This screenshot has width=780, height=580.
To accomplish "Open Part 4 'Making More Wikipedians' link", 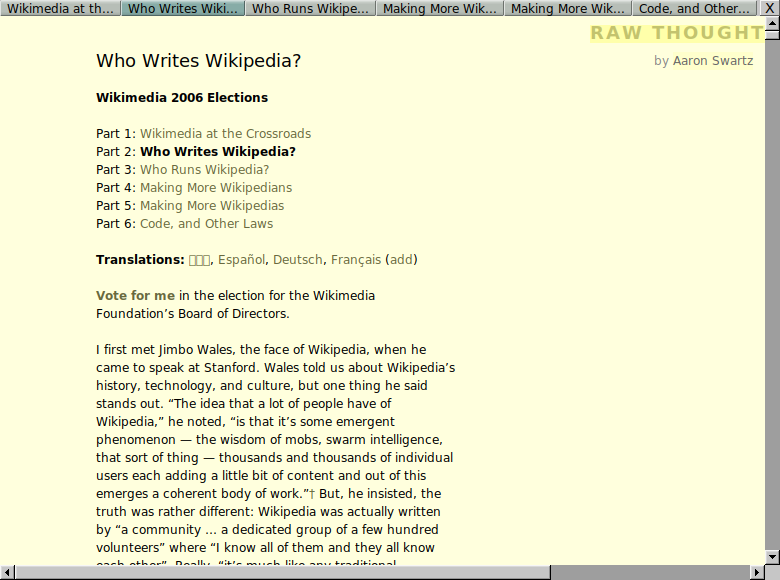I will point(216,188).
